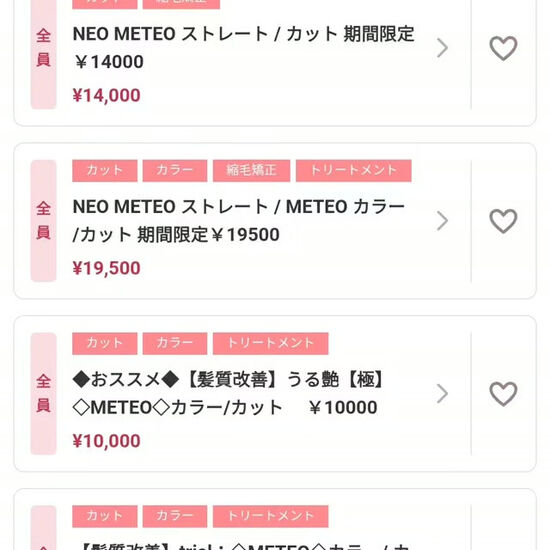
Task: Select the カラー tag on ¥19,500 coupon
Action: tap(175, 170)
